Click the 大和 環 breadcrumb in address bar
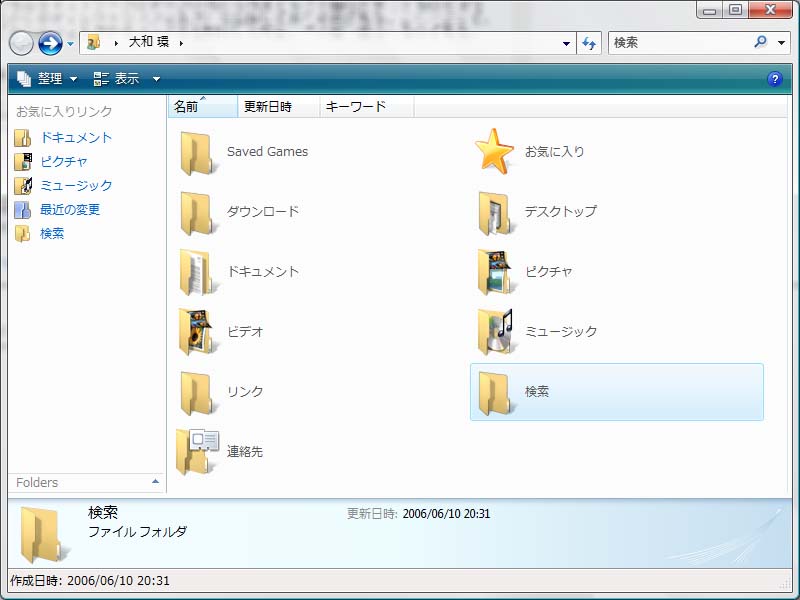 click(x=148, y=43)
